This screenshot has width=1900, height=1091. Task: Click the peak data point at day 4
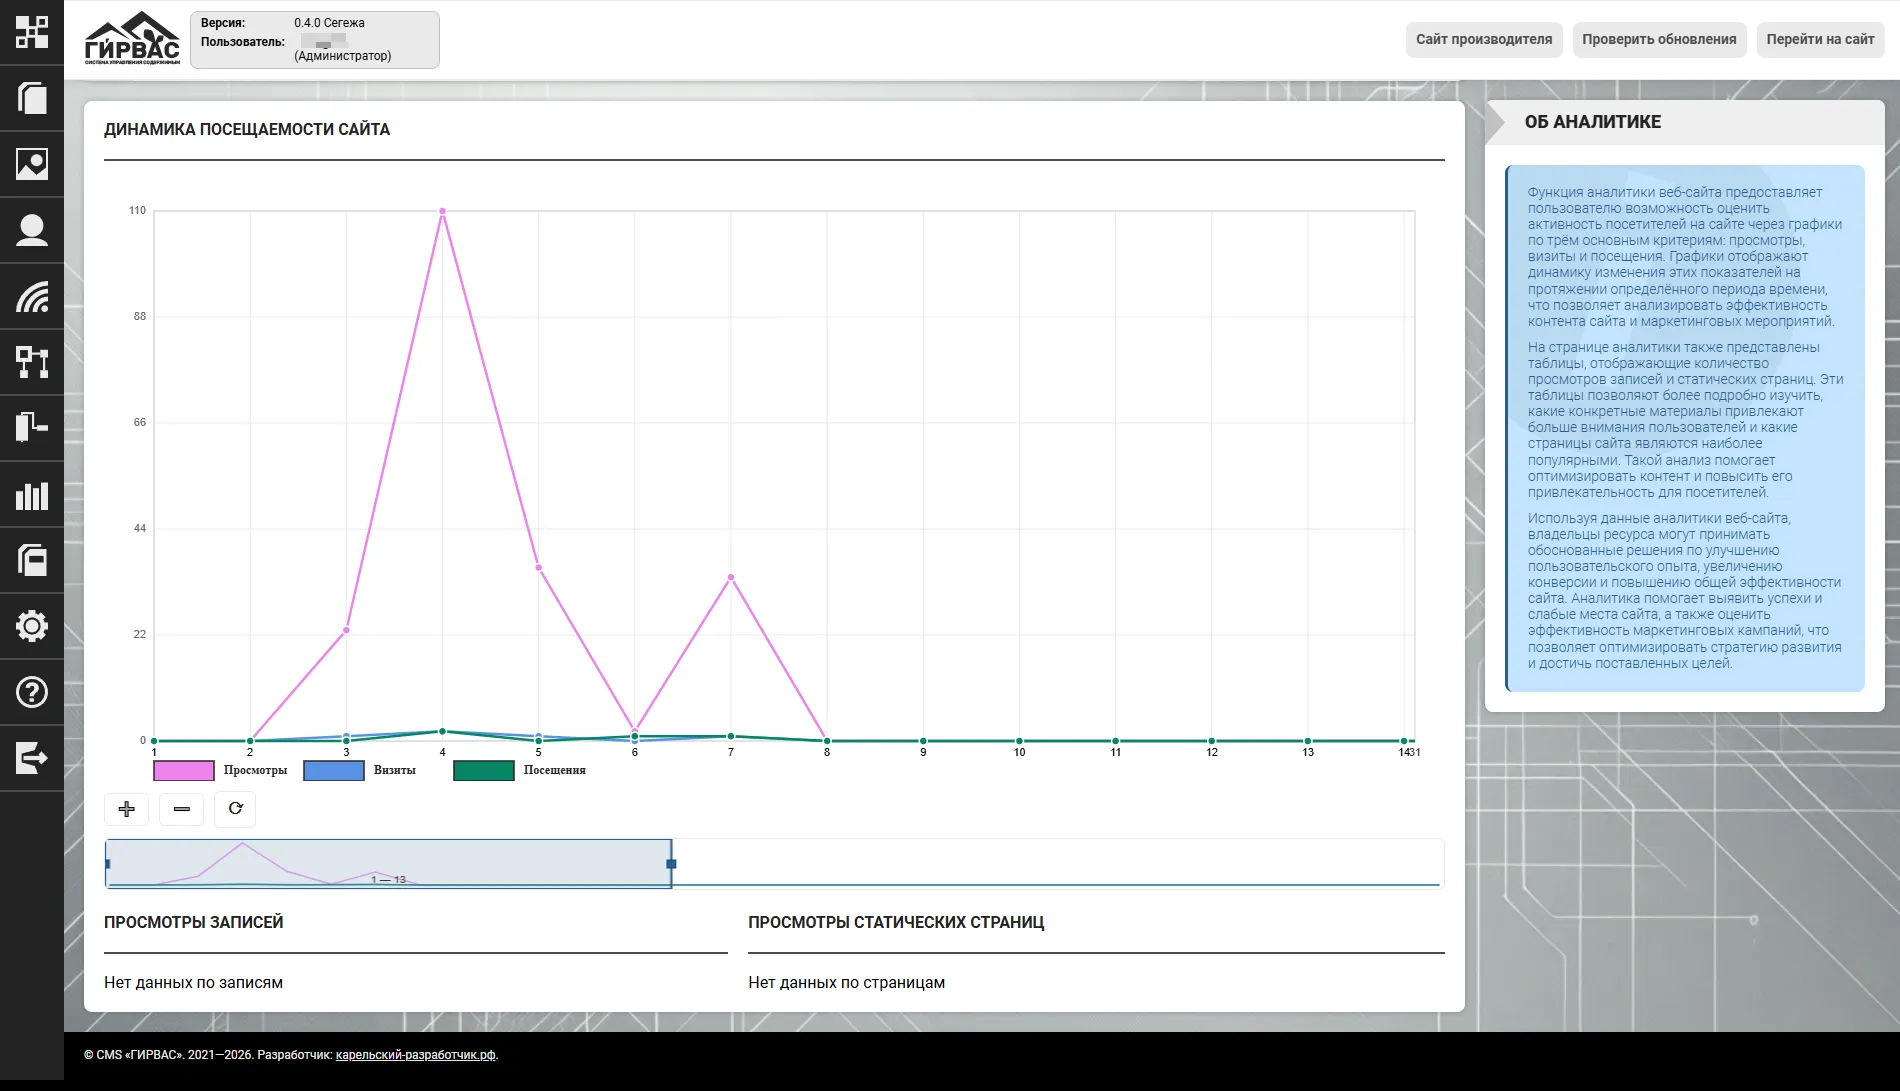pos(442,211)
